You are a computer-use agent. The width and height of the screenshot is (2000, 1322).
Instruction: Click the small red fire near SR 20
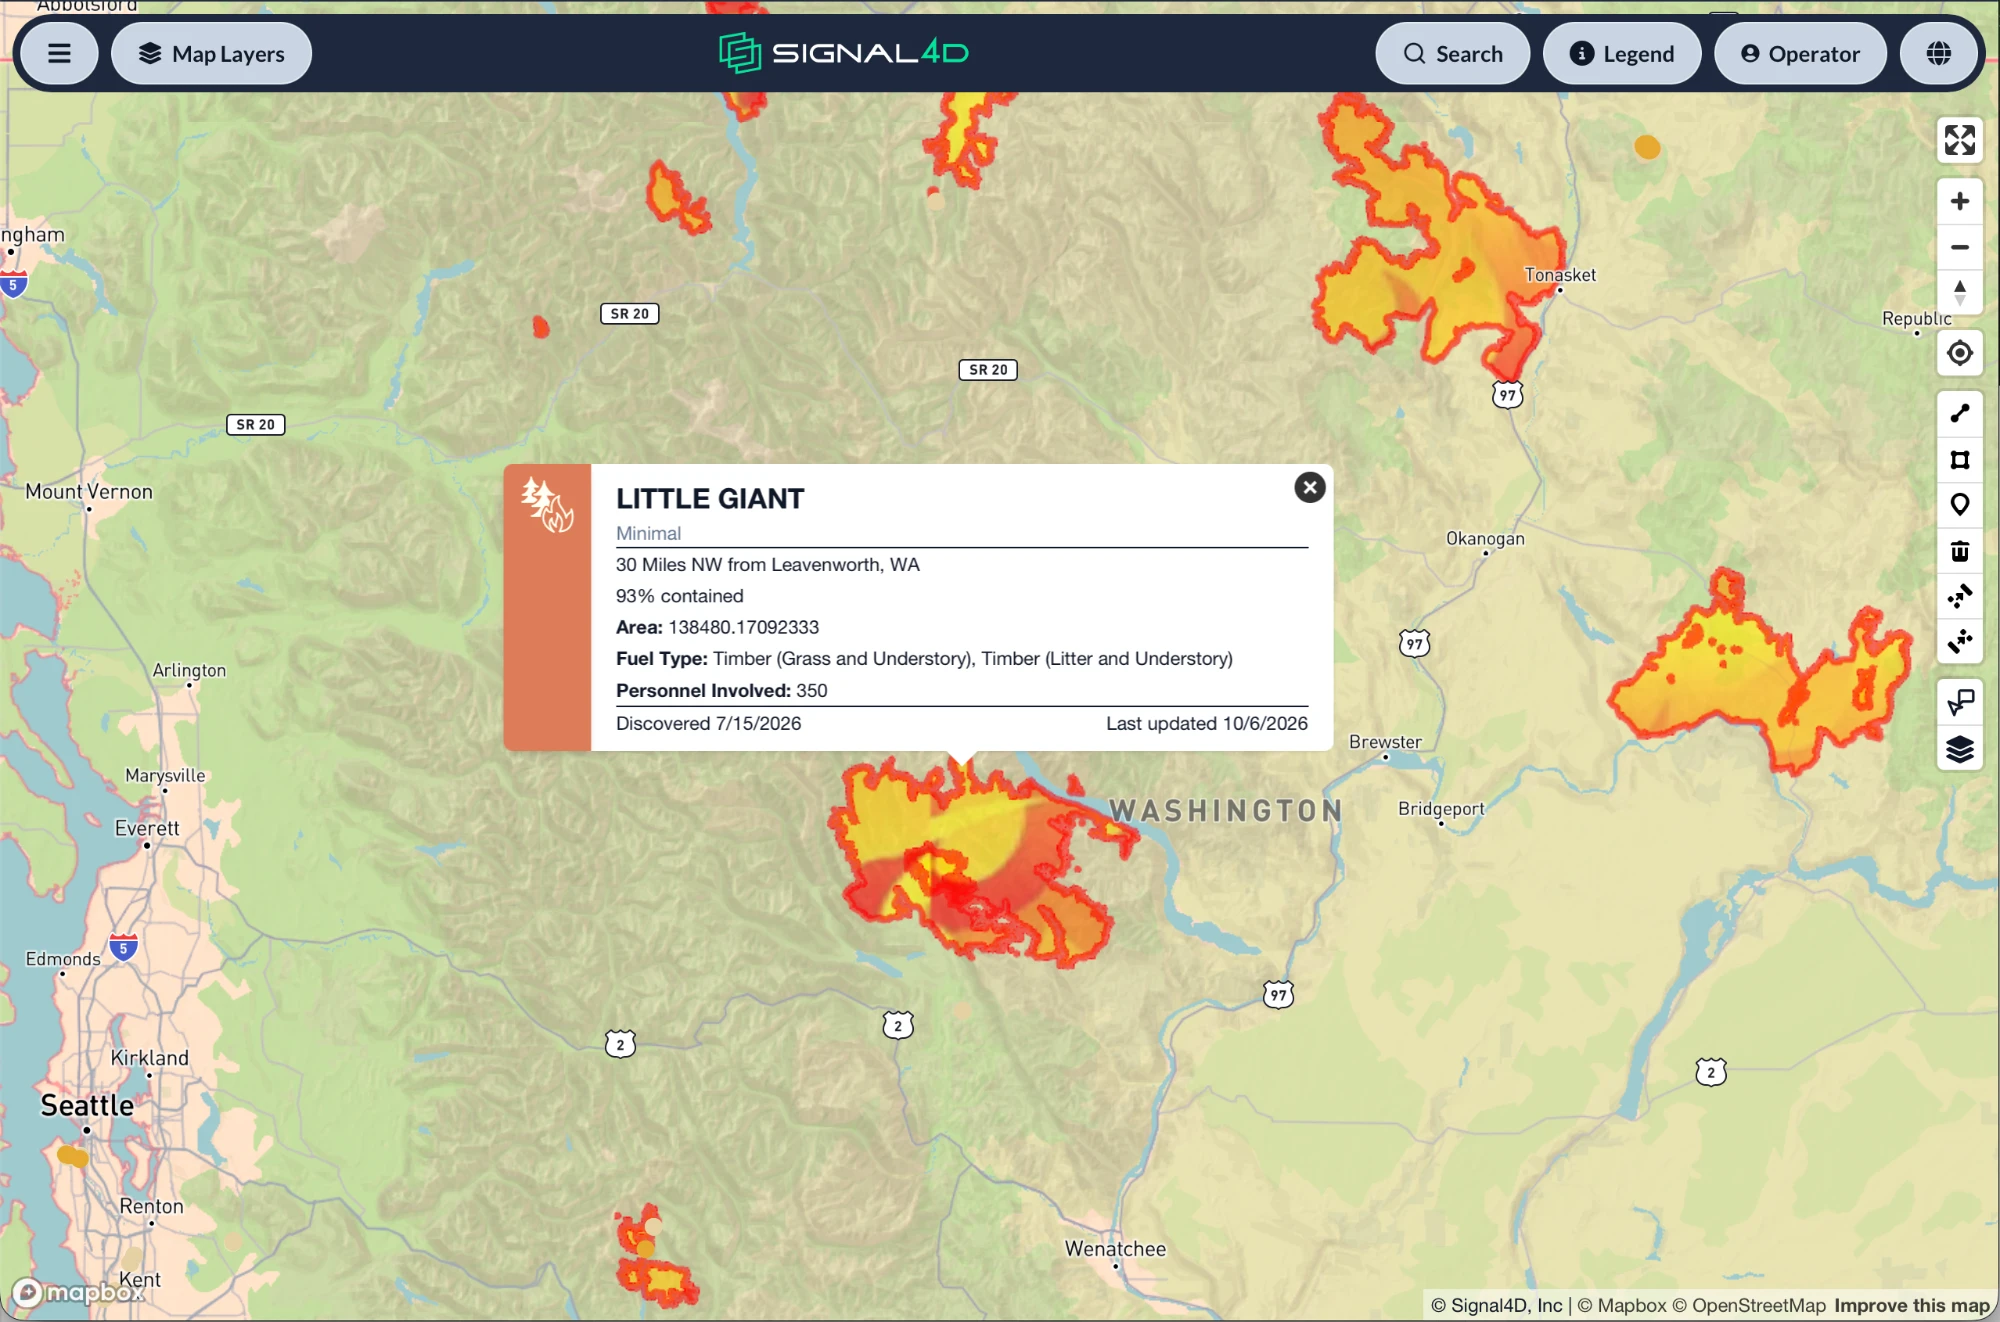point(541,326)
